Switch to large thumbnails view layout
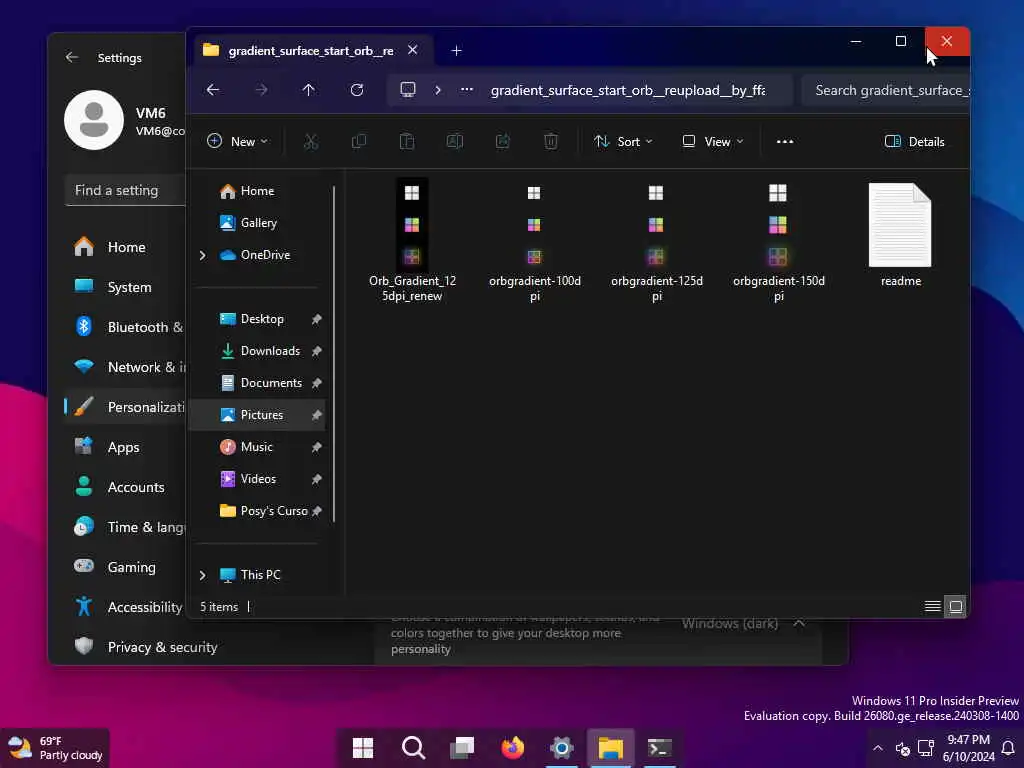The image size is (1024, 768). 955,607
